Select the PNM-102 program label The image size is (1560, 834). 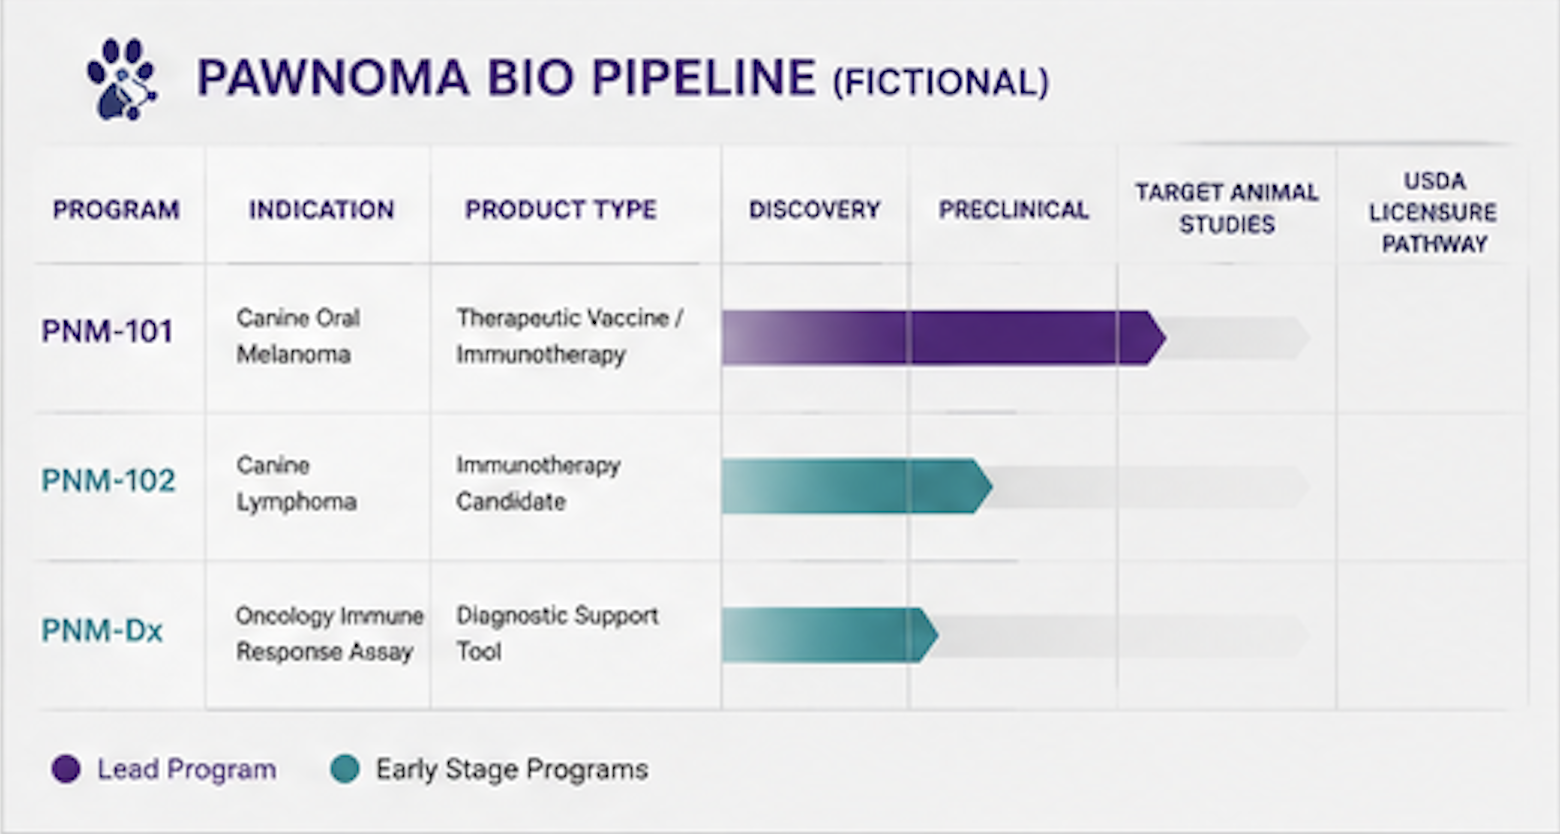[x=108, y=481]
